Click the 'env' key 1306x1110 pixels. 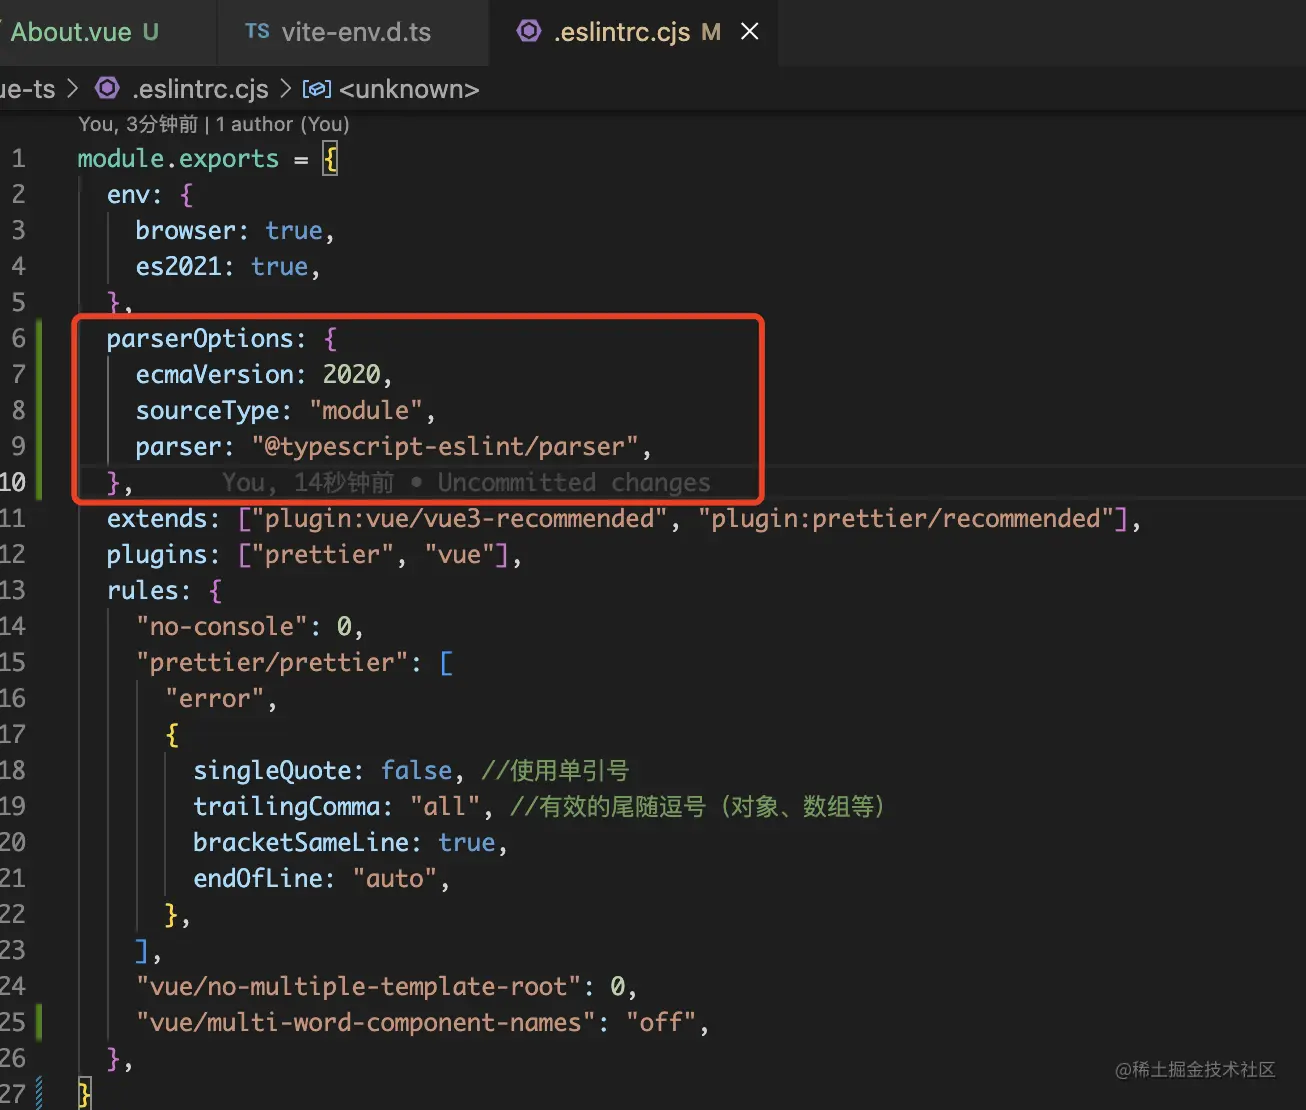(x=128, y=195)
